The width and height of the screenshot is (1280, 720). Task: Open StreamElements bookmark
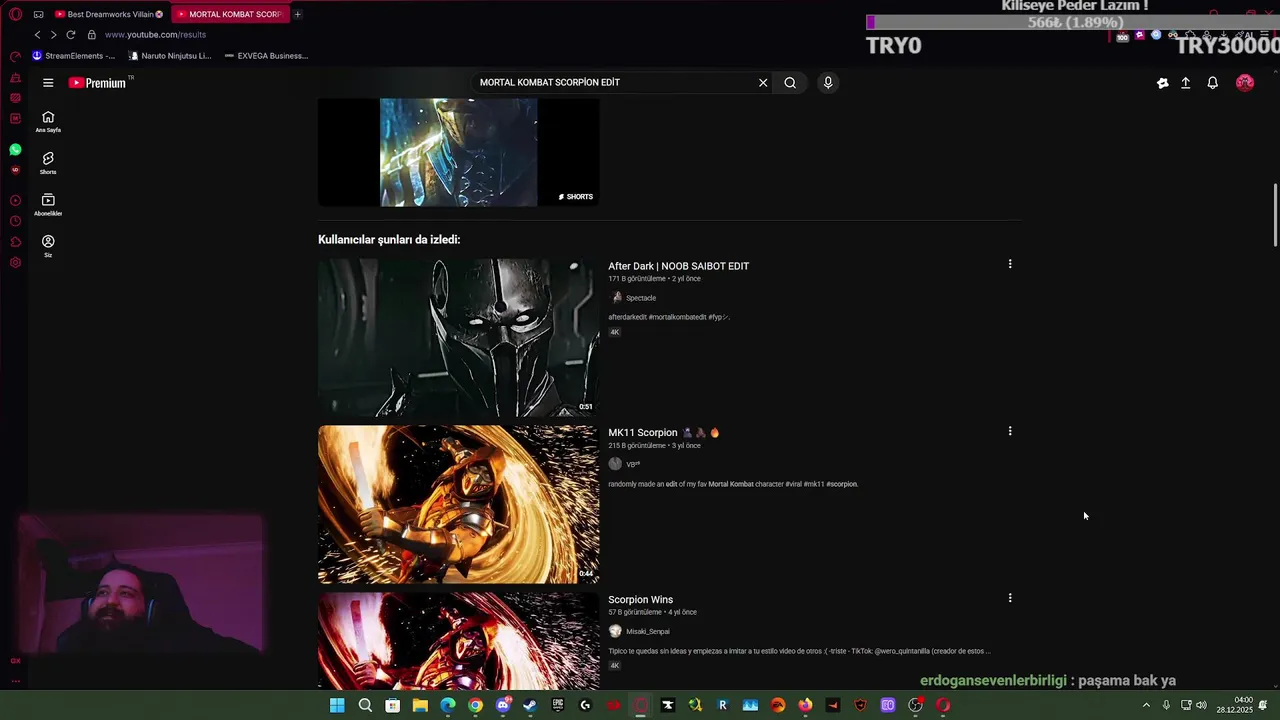(x=74, y=56)
